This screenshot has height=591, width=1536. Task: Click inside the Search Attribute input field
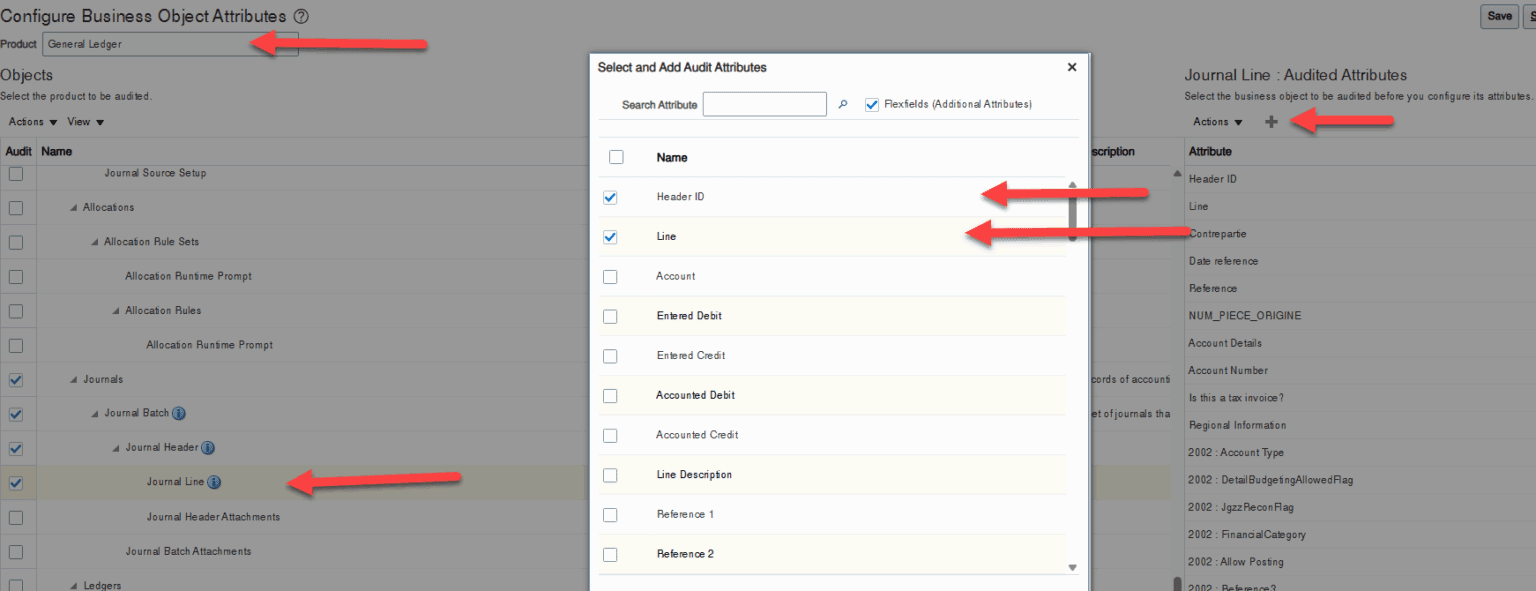pos(764,104)
